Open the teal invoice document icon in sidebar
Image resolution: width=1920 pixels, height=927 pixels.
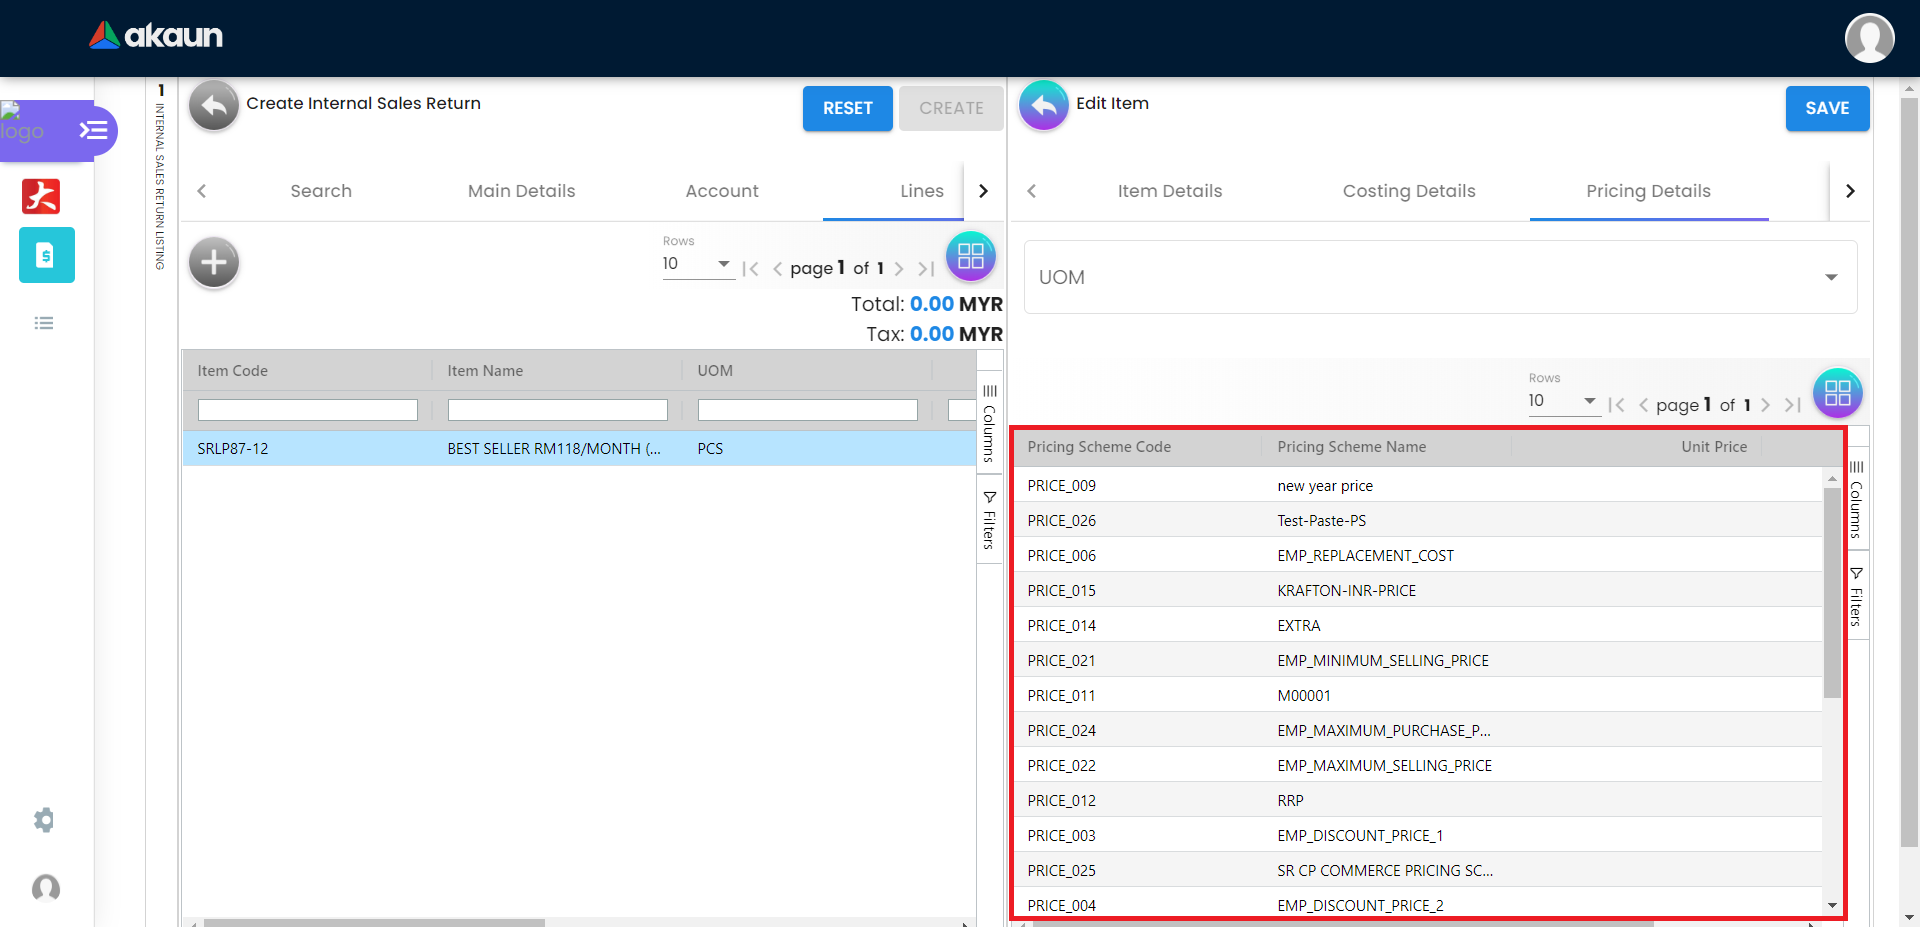click(x=46, y=255)
